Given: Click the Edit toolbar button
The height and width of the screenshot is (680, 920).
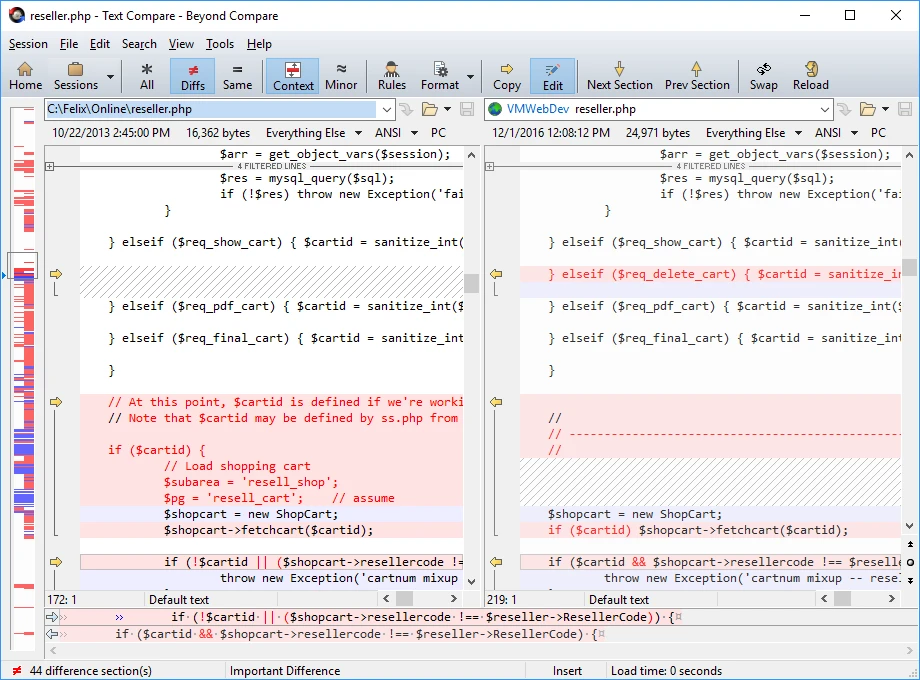Looking at the screenshot, I should [x=553, y=76].
